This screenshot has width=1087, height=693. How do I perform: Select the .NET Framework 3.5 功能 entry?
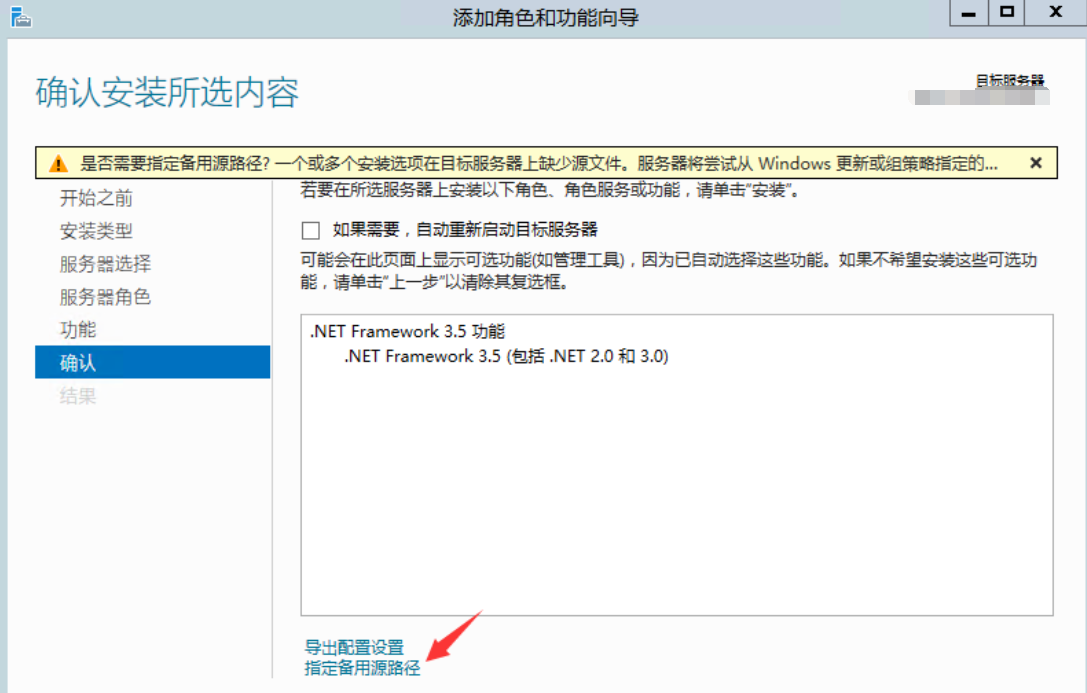(408, 331)
